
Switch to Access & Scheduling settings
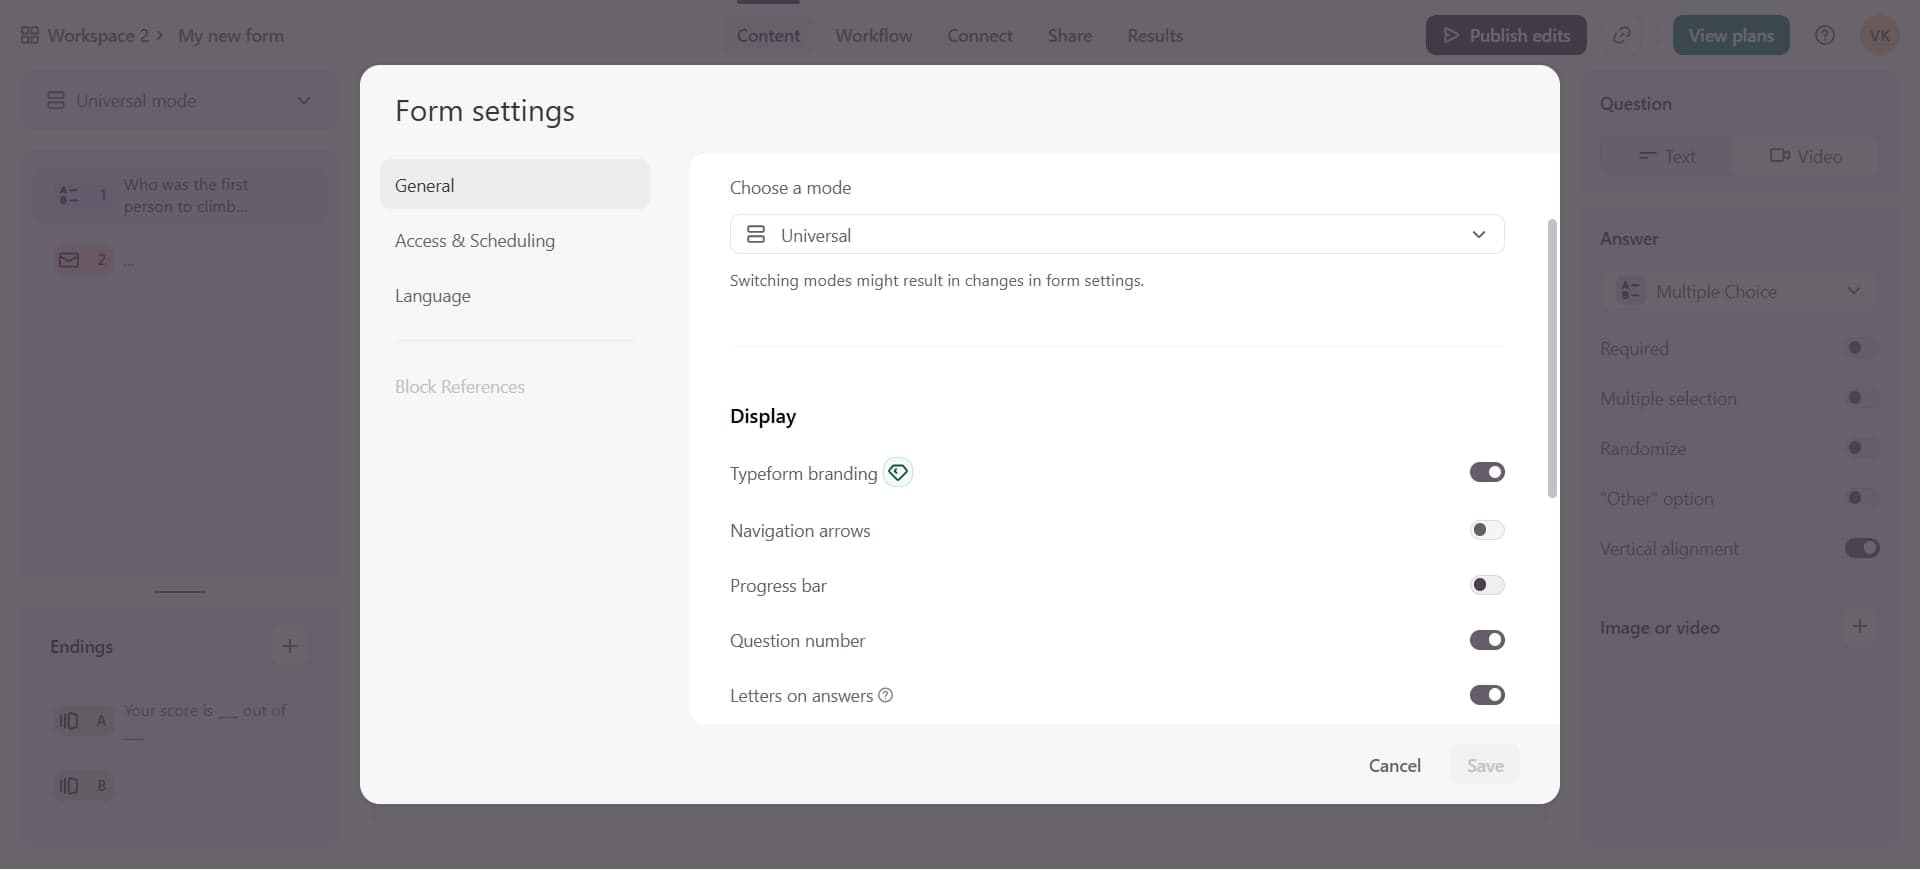click(x=475, y=241)
